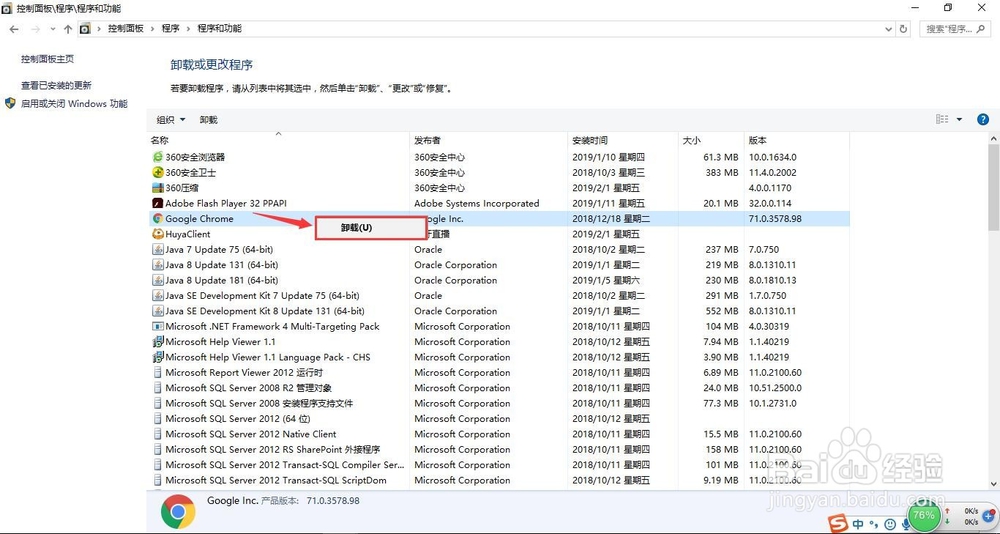Image resolution: width=1000 pixels, height=534 pixels.
Task: Click the 360压缩 program icon
Action: tap(158, 188)
